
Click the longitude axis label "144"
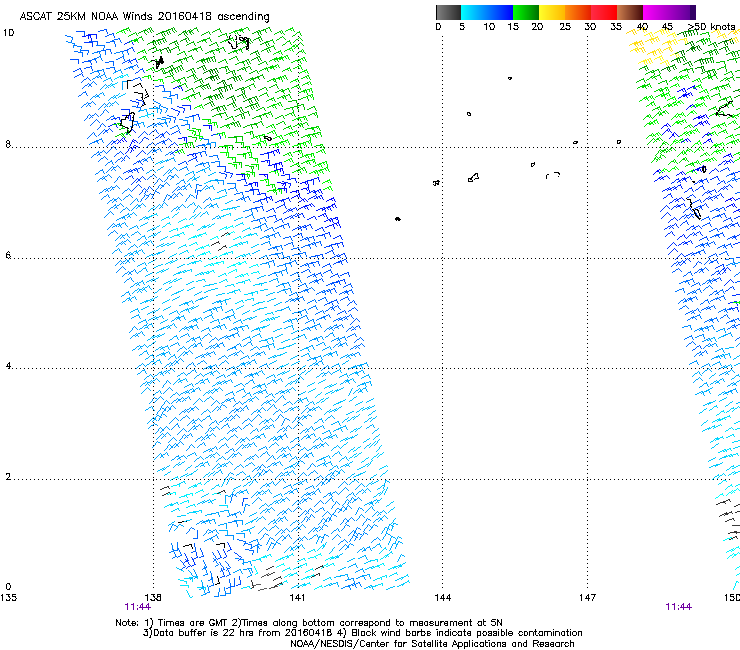pyautogui.click(x=443, y=598)
